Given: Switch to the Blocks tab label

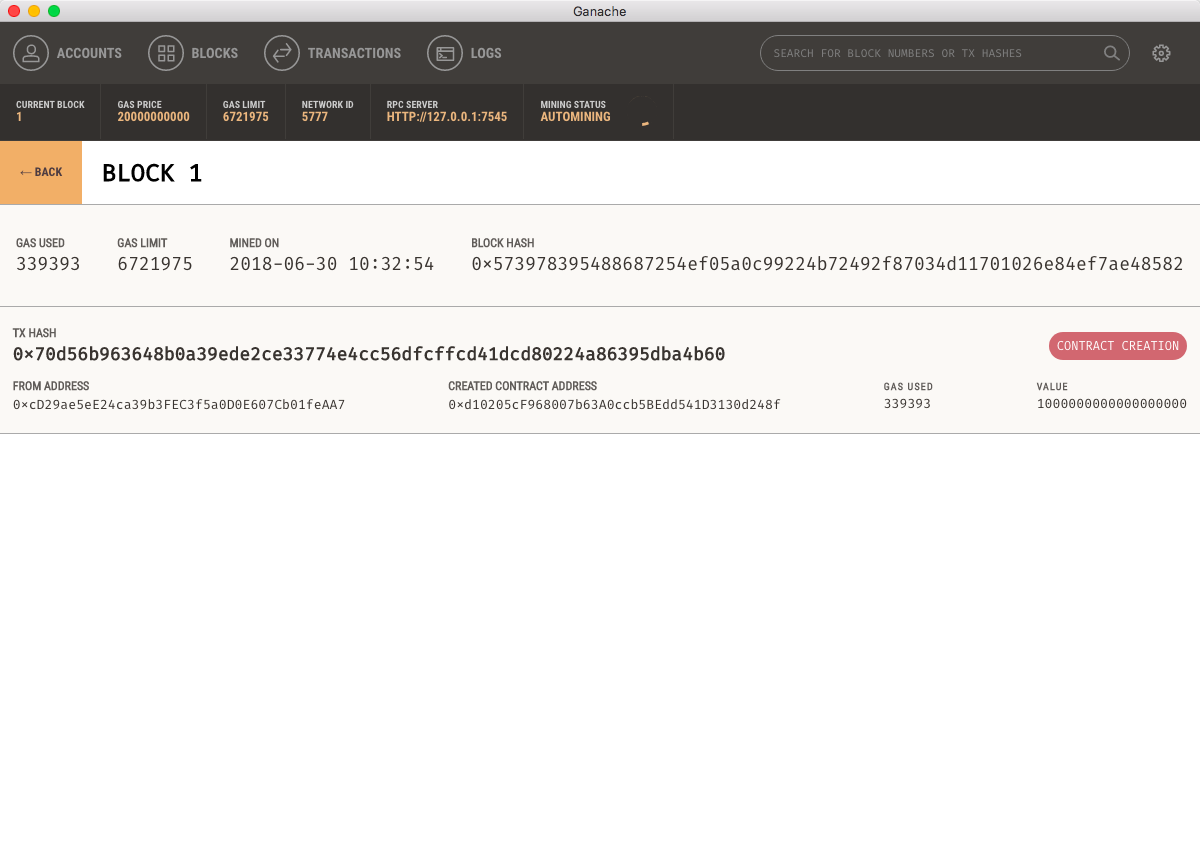Looking at the screenshot, I should [x=215, y=53].
